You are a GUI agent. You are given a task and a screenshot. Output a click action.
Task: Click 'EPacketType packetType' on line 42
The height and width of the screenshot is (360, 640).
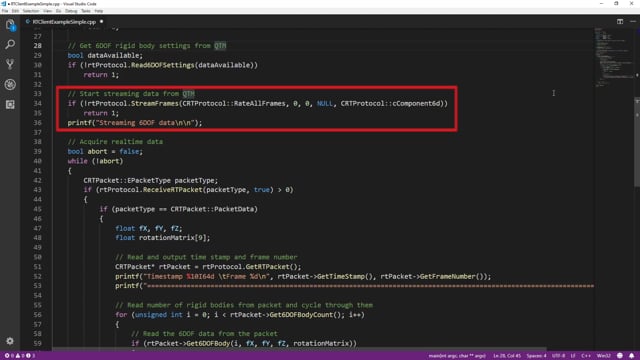coord(171,180)
